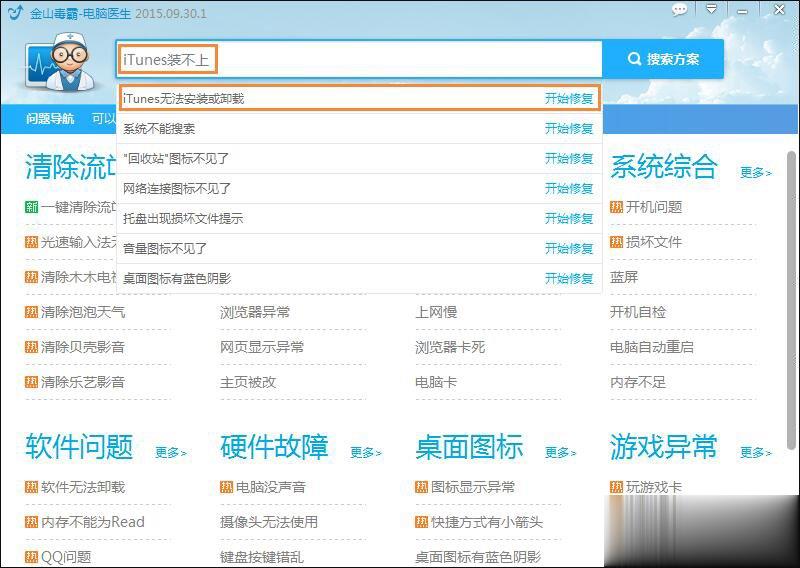This screenshot has height=568, width=800.
Task: Click hot badge icon beside 快捷方式有小箭头
Action: click(x=421, y=522)
